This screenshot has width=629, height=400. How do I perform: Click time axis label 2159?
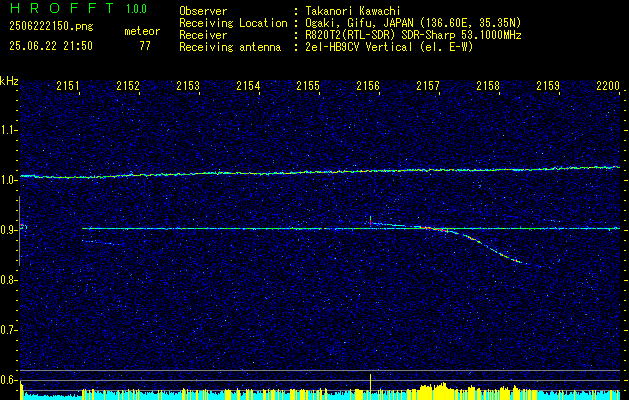click(548, 86)
